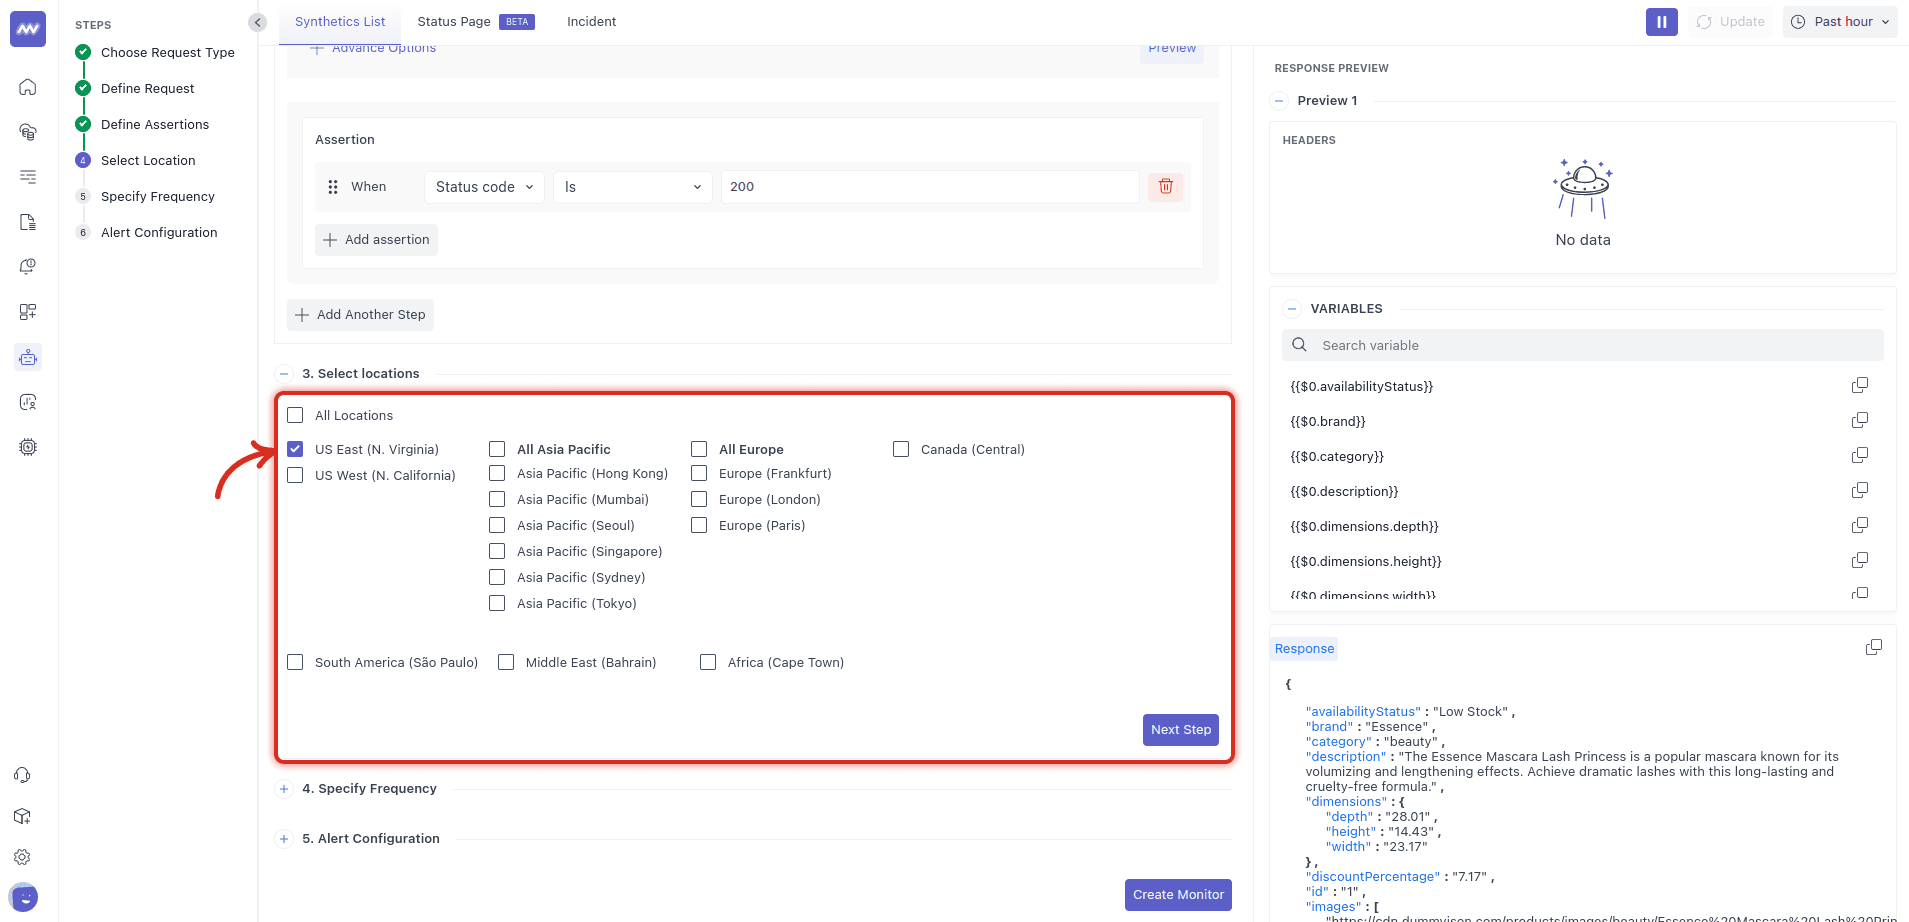
Task: Collapse the steps panel with chevron arrow
Action: pyautogui.click(x=258, y=22)
